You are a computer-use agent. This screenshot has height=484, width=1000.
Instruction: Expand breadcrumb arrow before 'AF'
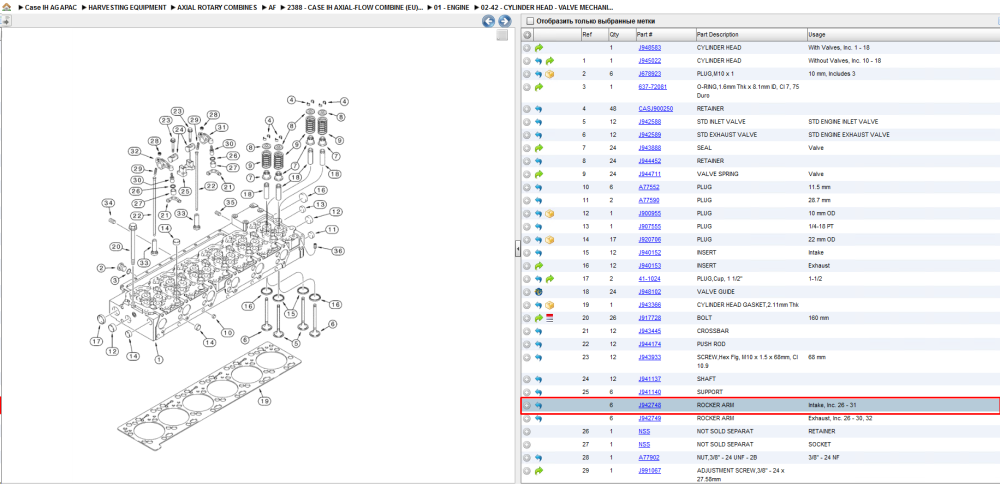click(264, 7)
